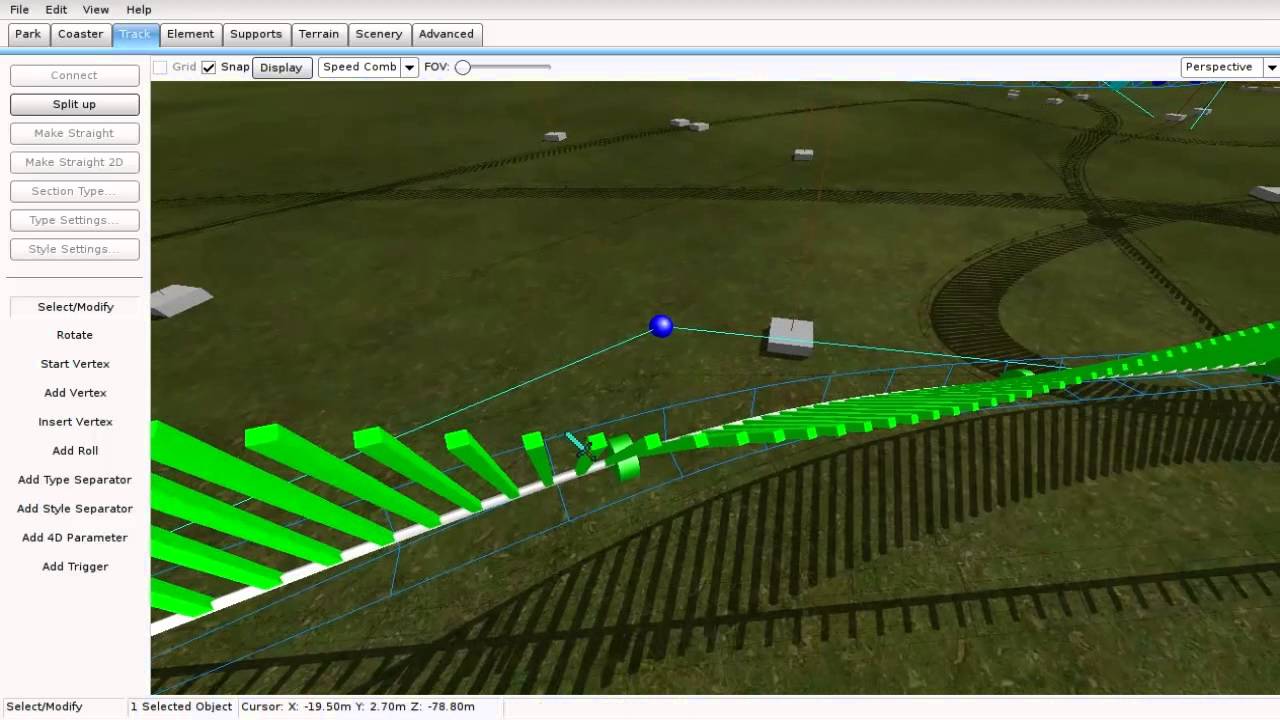
Task: Open the Advanced tab
Action: point(446,34)
